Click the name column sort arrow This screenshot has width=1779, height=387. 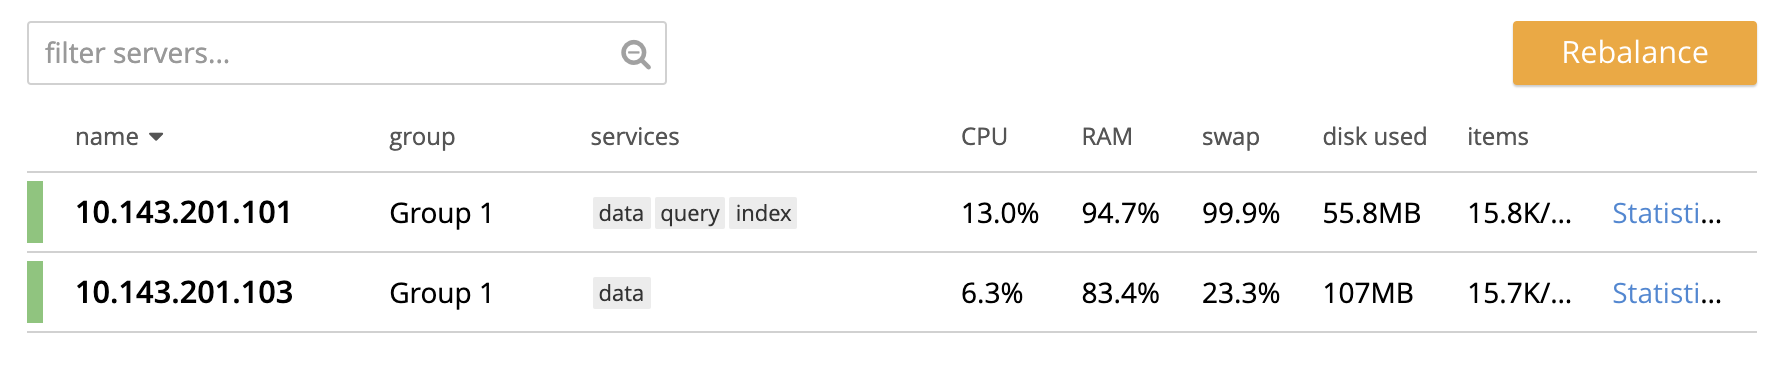156,137
